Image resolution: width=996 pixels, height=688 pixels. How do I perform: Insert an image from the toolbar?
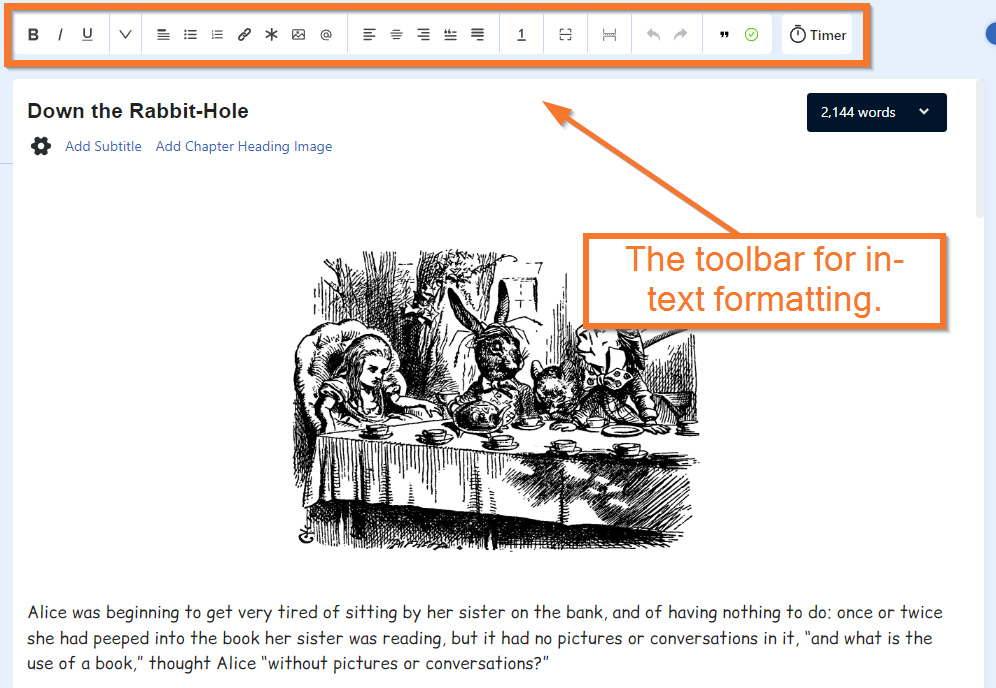pyautogui.click(x=299, y=35)
